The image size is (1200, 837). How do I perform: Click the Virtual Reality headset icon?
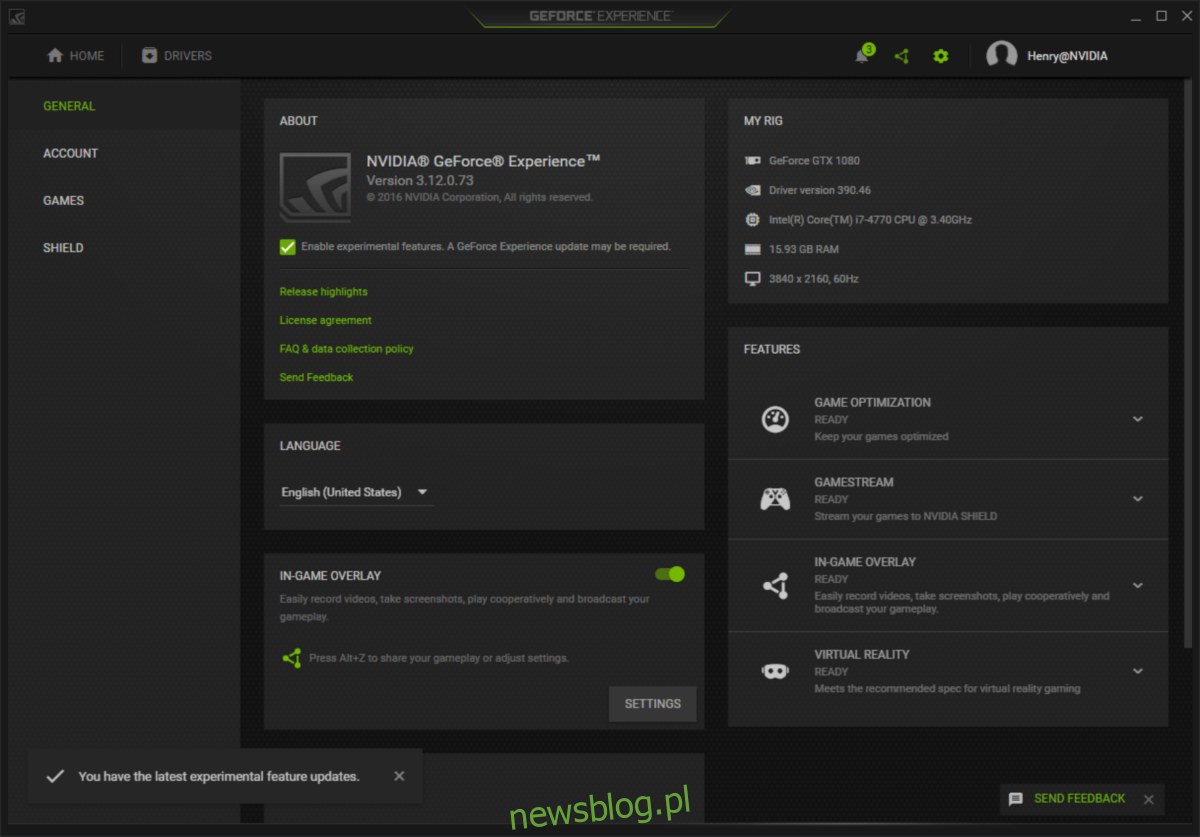coord(775,672)
